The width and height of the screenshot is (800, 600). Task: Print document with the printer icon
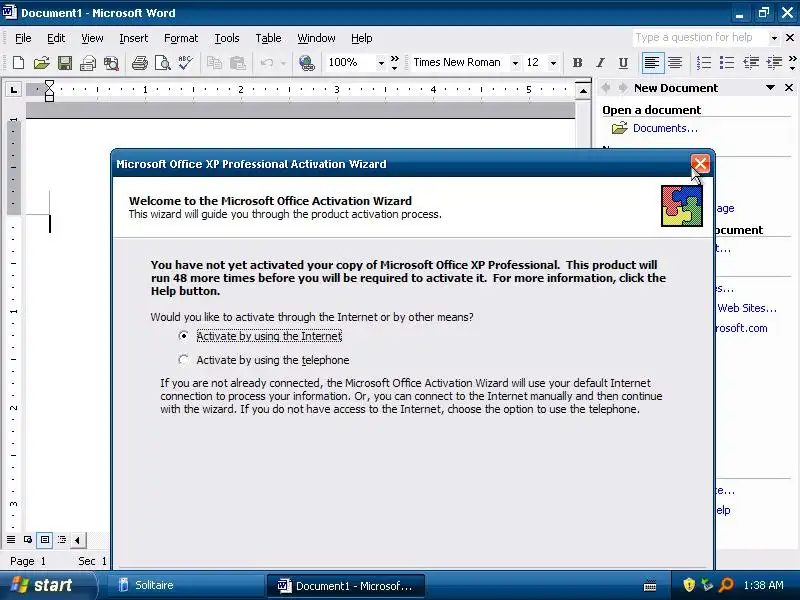pyautogui.click(x=139, y=63)
